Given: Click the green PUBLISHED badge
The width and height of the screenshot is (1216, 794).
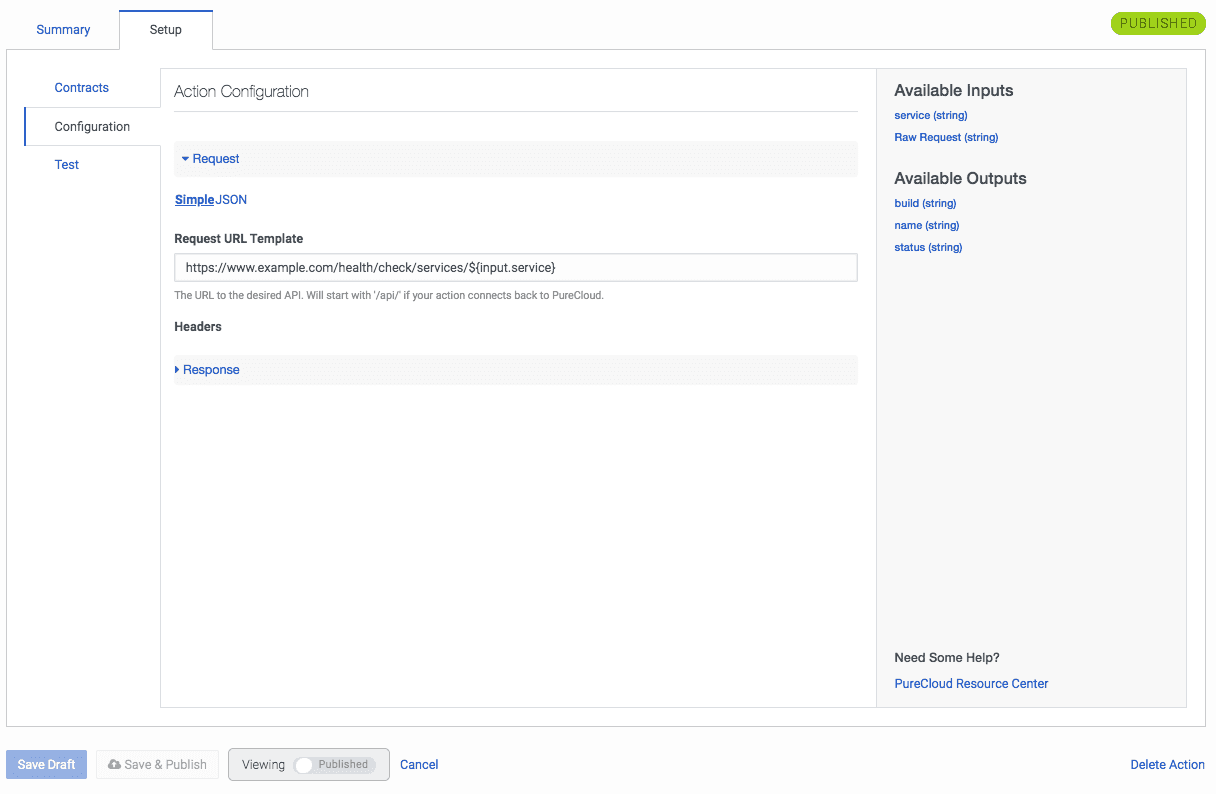Looking at the screenshot, I should (1157, 22).
